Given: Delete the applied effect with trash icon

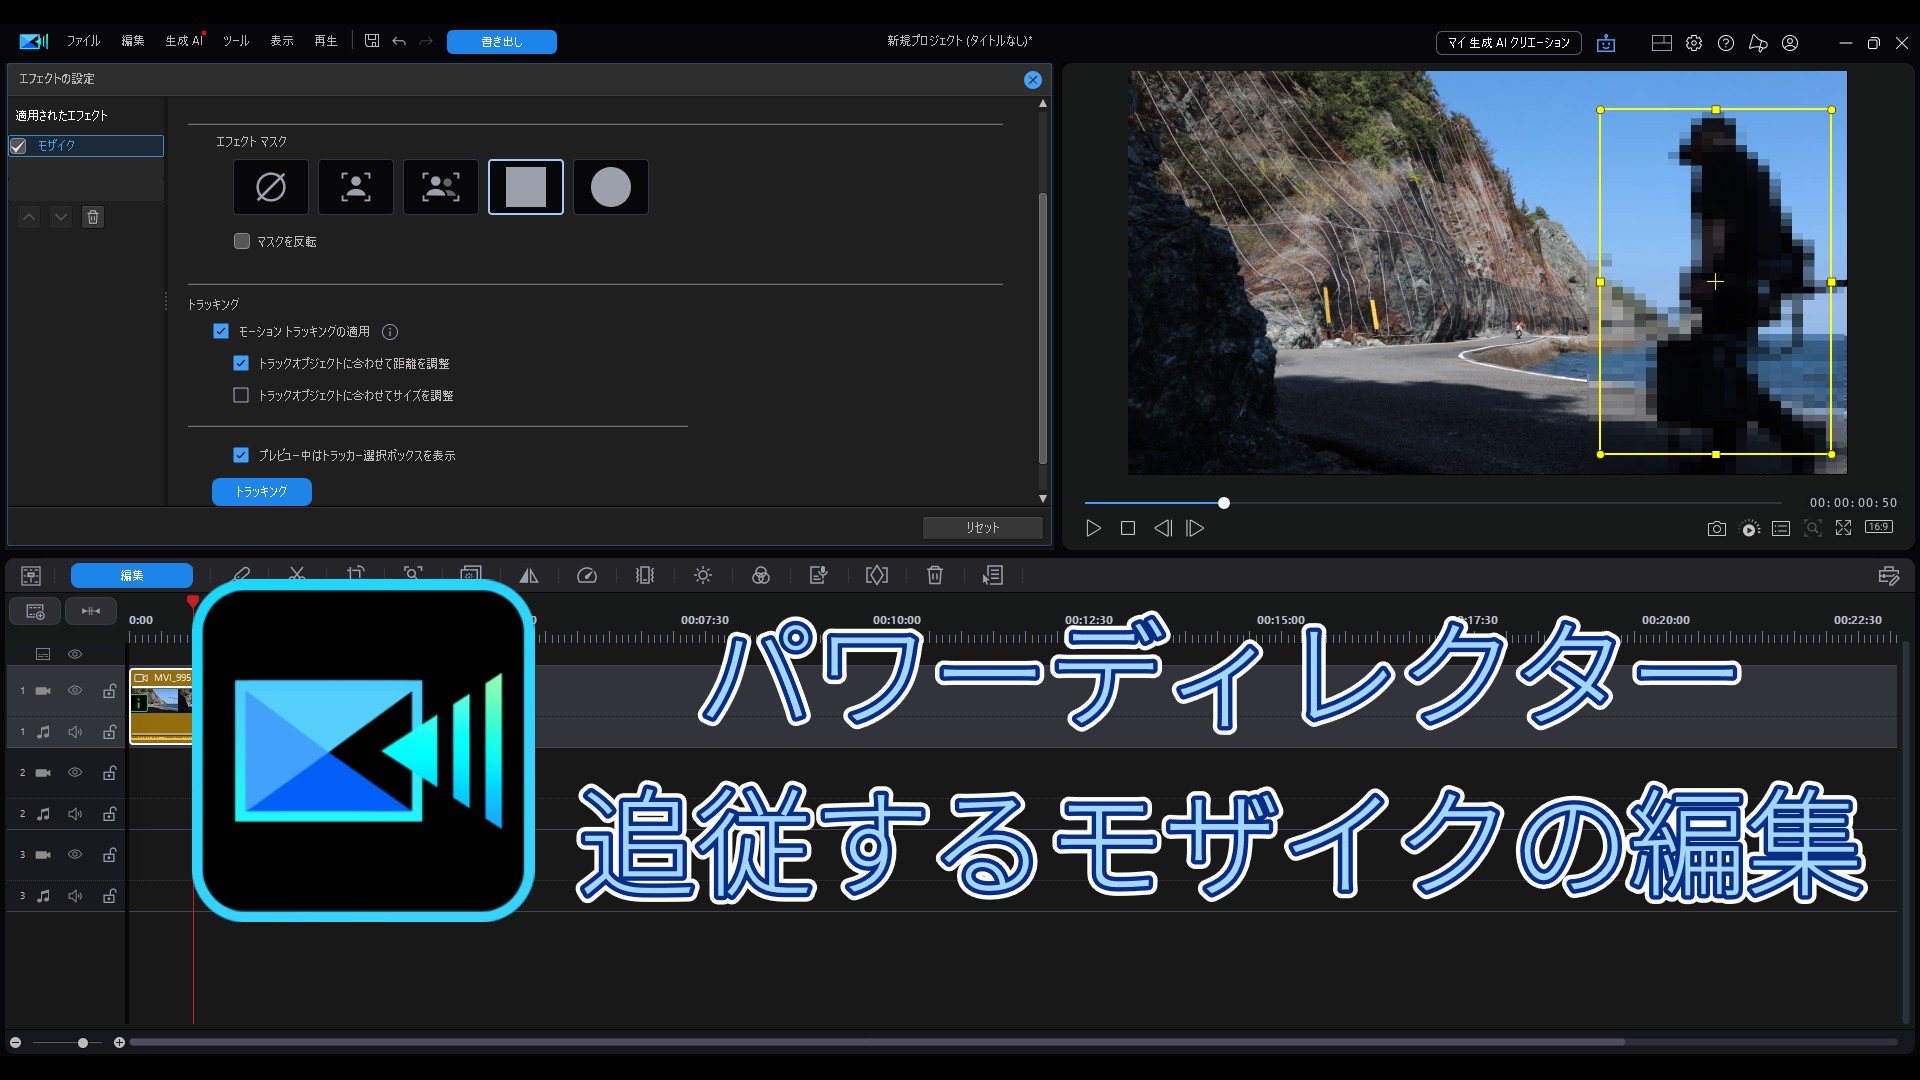Looking at the screenshot, I should pyautogui.click(x=93, y=217).
